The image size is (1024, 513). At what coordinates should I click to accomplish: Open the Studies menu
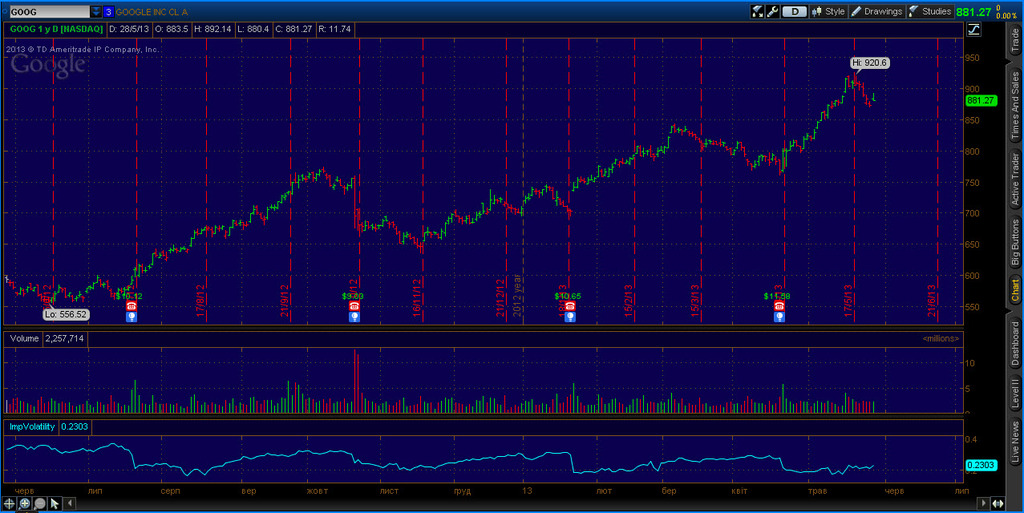point(930,12)
